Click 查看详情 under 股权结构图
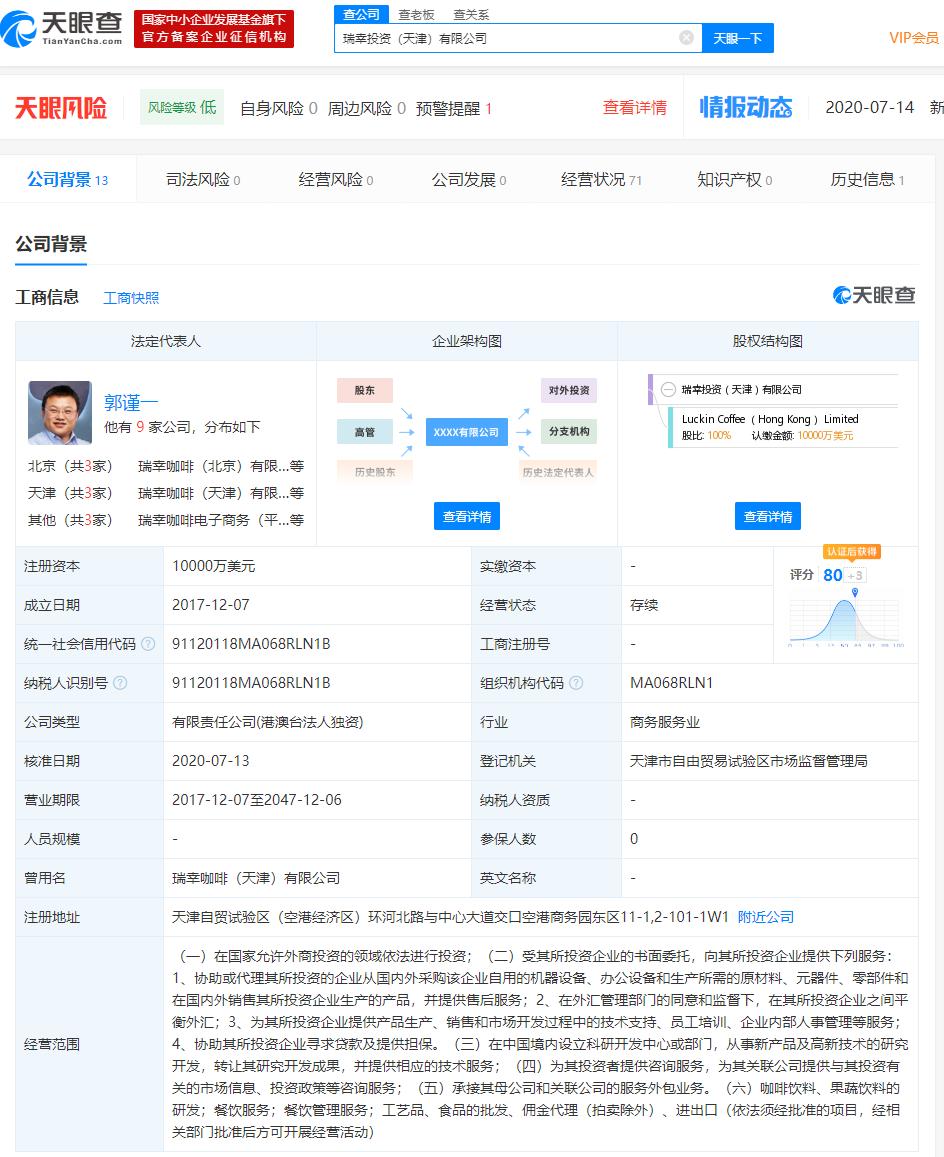Image resolution: width=944 pixels, height=1157 pixels. point(768,517)
